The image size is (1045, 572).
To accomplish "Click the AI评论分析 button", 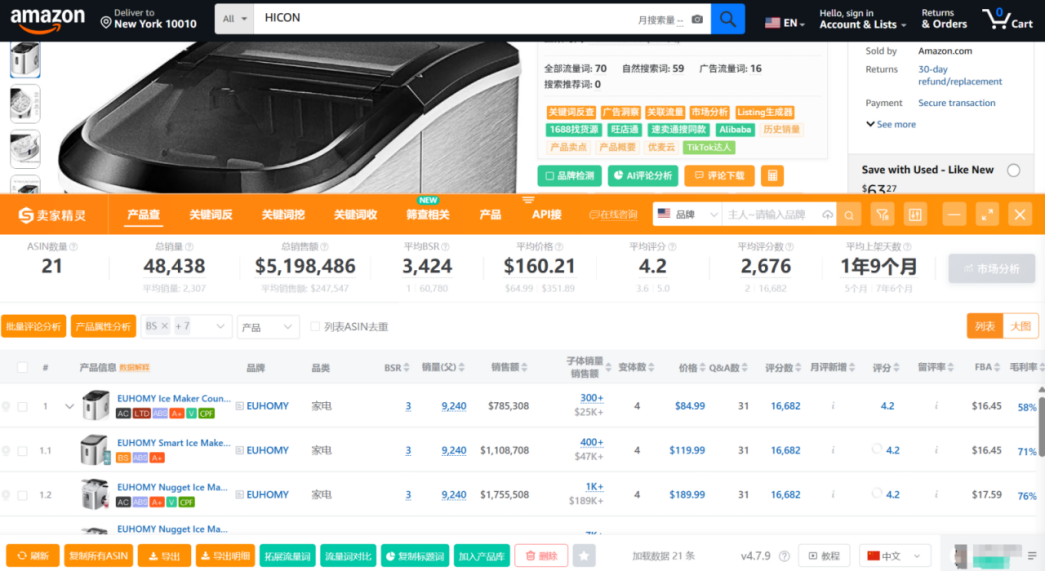I will point(642,176).
